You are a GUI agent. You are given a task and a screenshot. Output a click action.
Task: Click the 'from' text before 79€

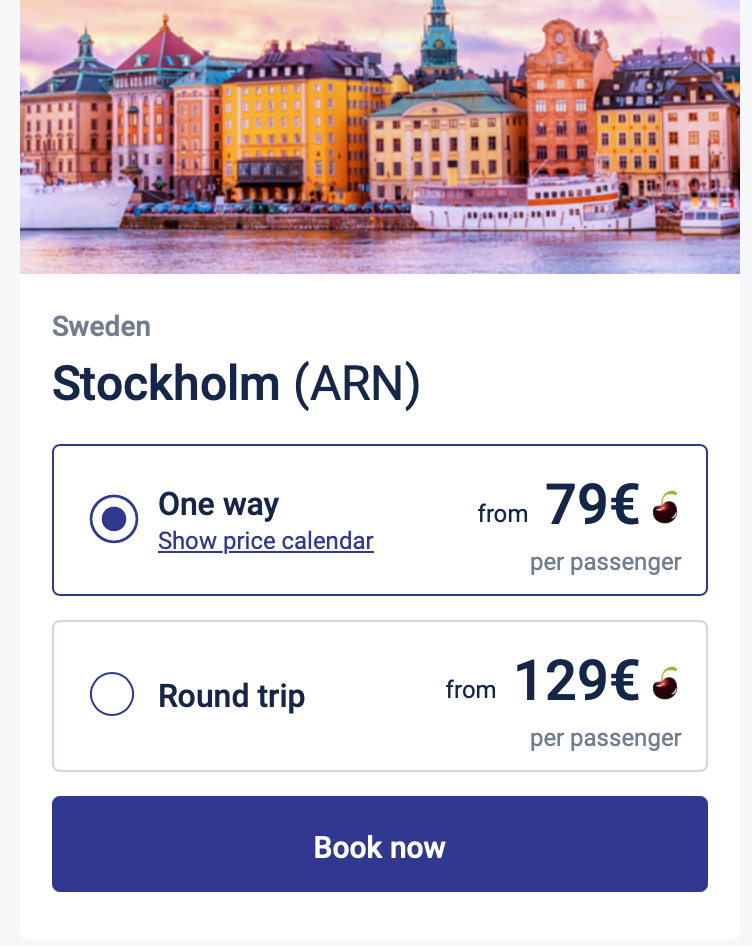502,514
